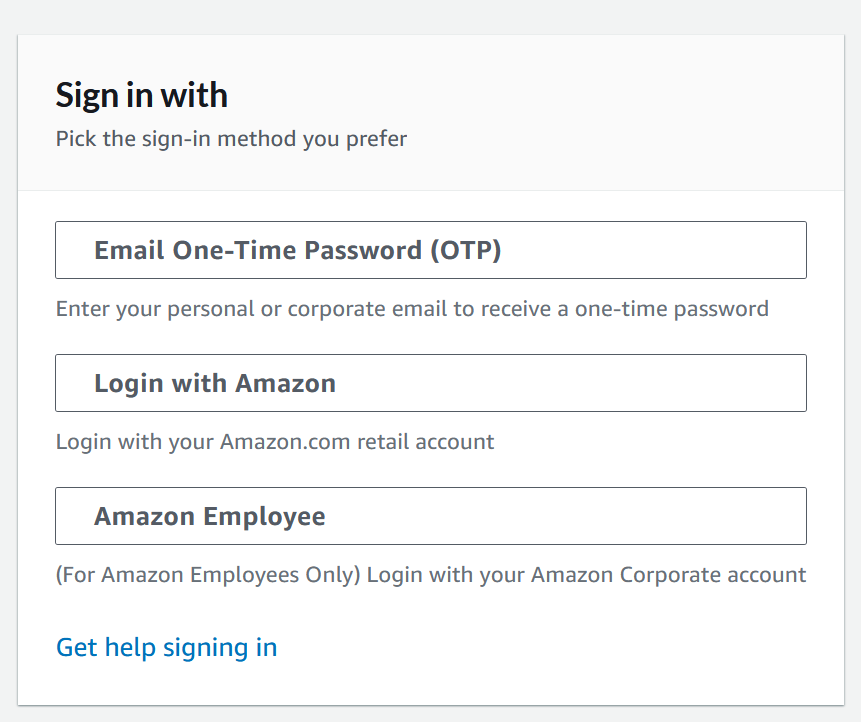The width and height of the screenshot is (861, 722).
Task: Open the Get help signing in link
Action: (166, 647)
